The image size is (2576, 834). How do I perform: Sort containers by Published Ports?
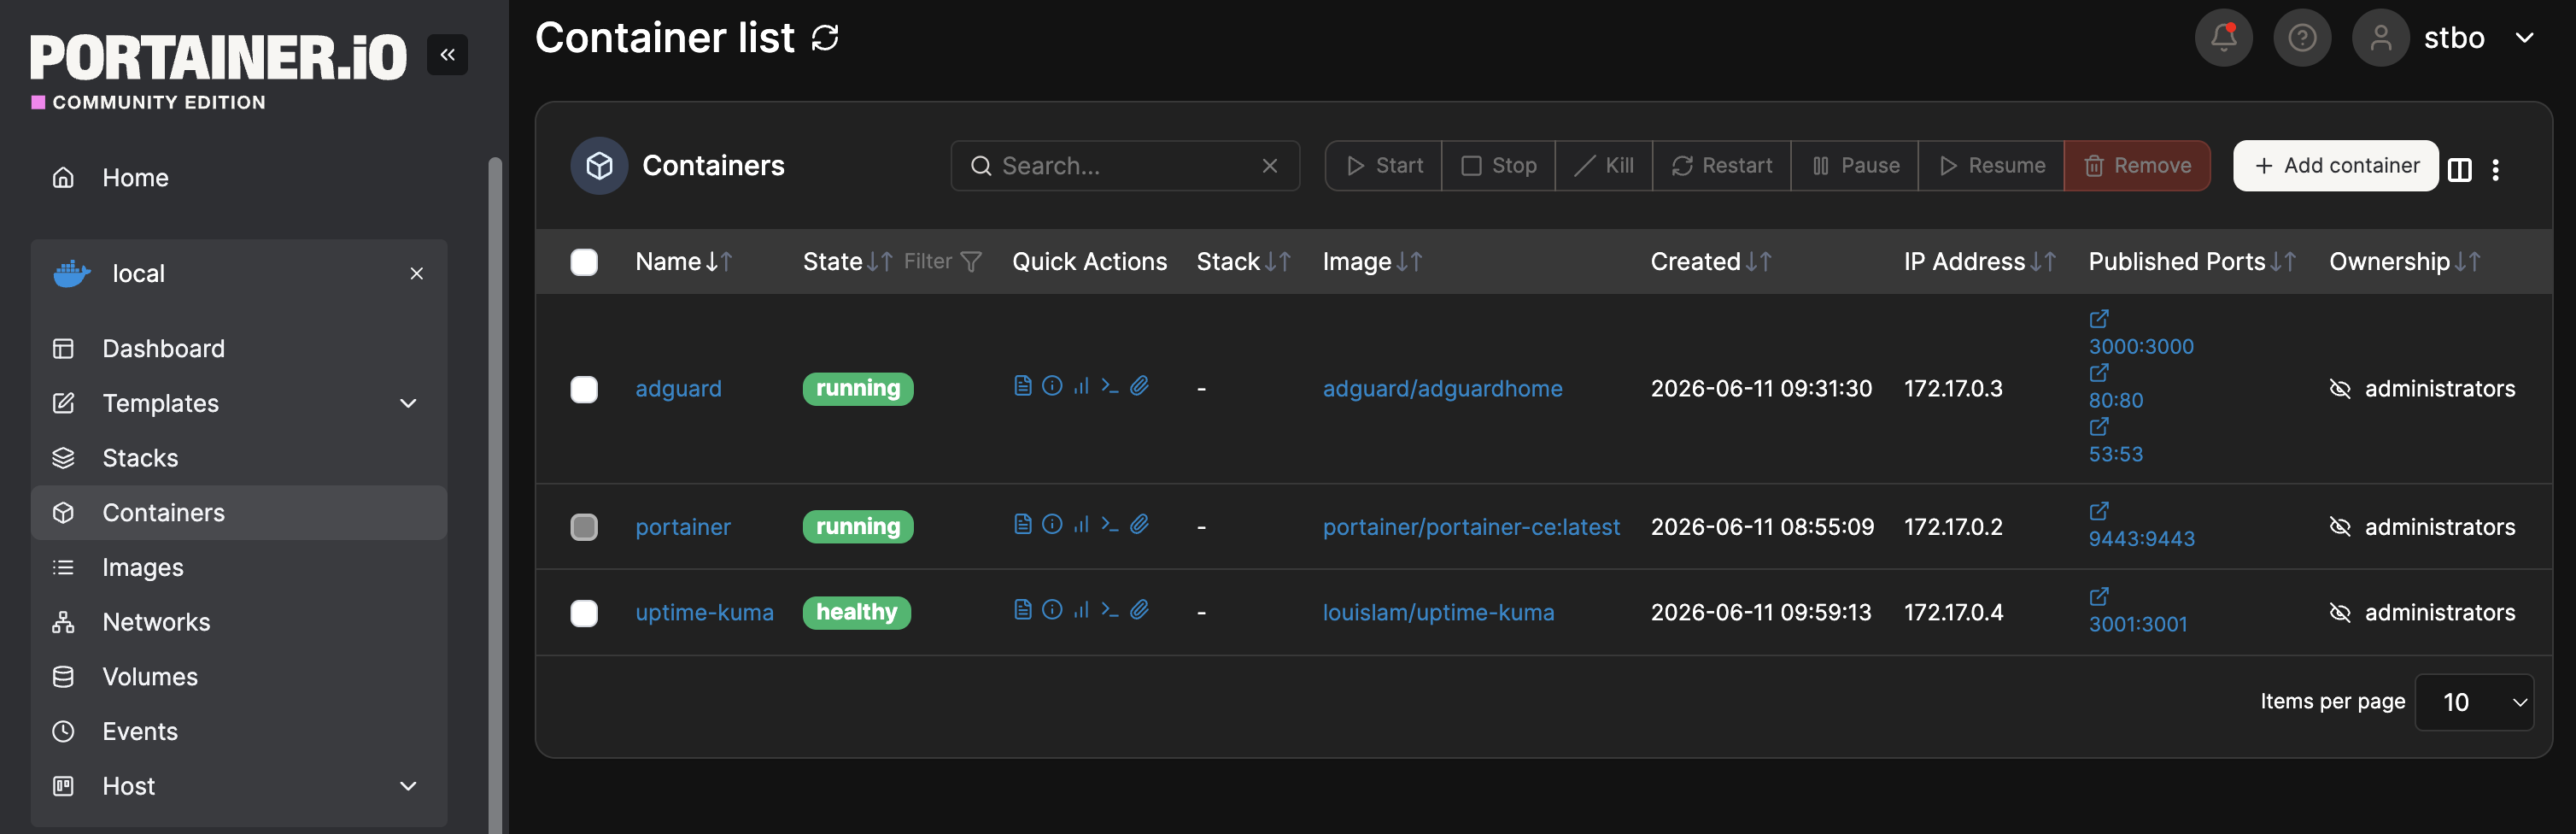[x=2192, y=262]
